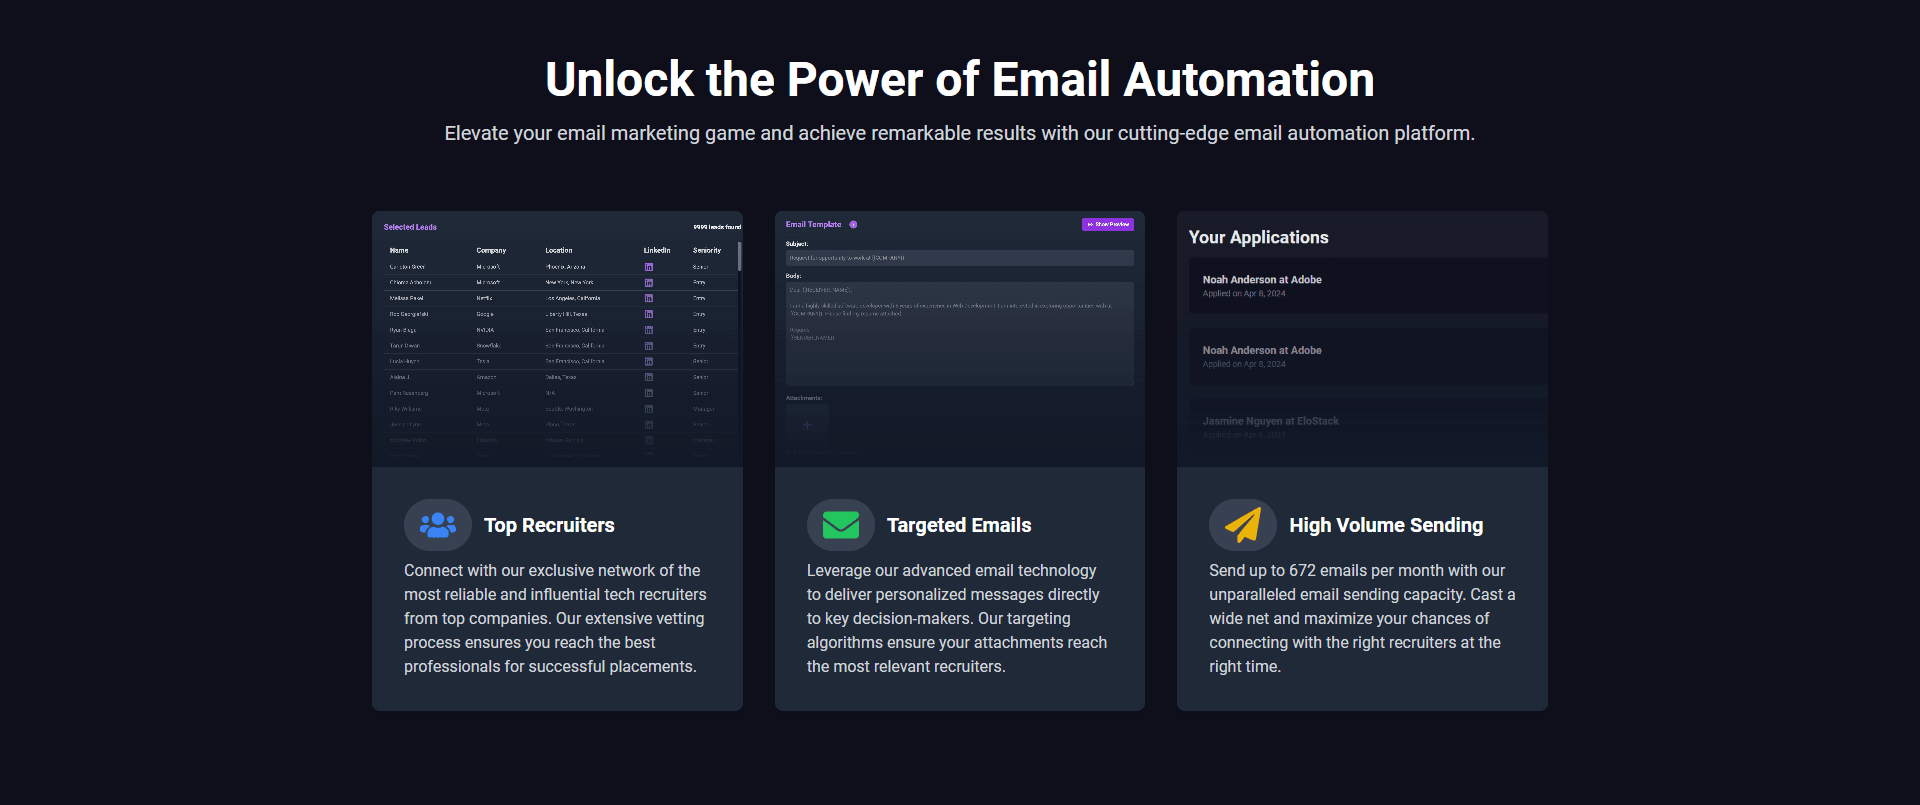The height and width of the screenshot is (805, 1920).
Task: Click the green envelope icon beside Targeted Emails
Action: (841, 525)
